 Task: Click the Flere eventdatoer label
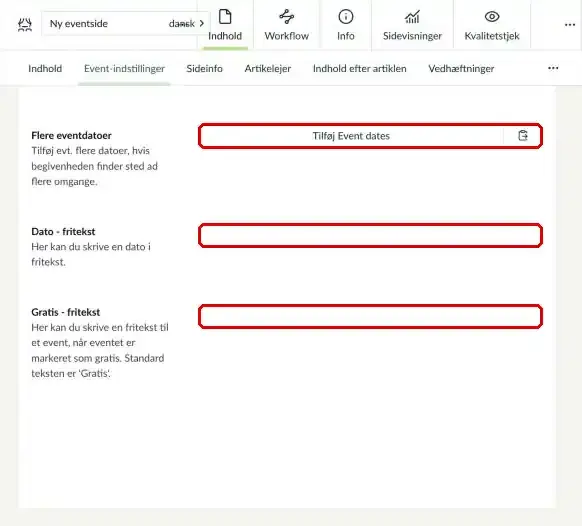pos(71,135)
